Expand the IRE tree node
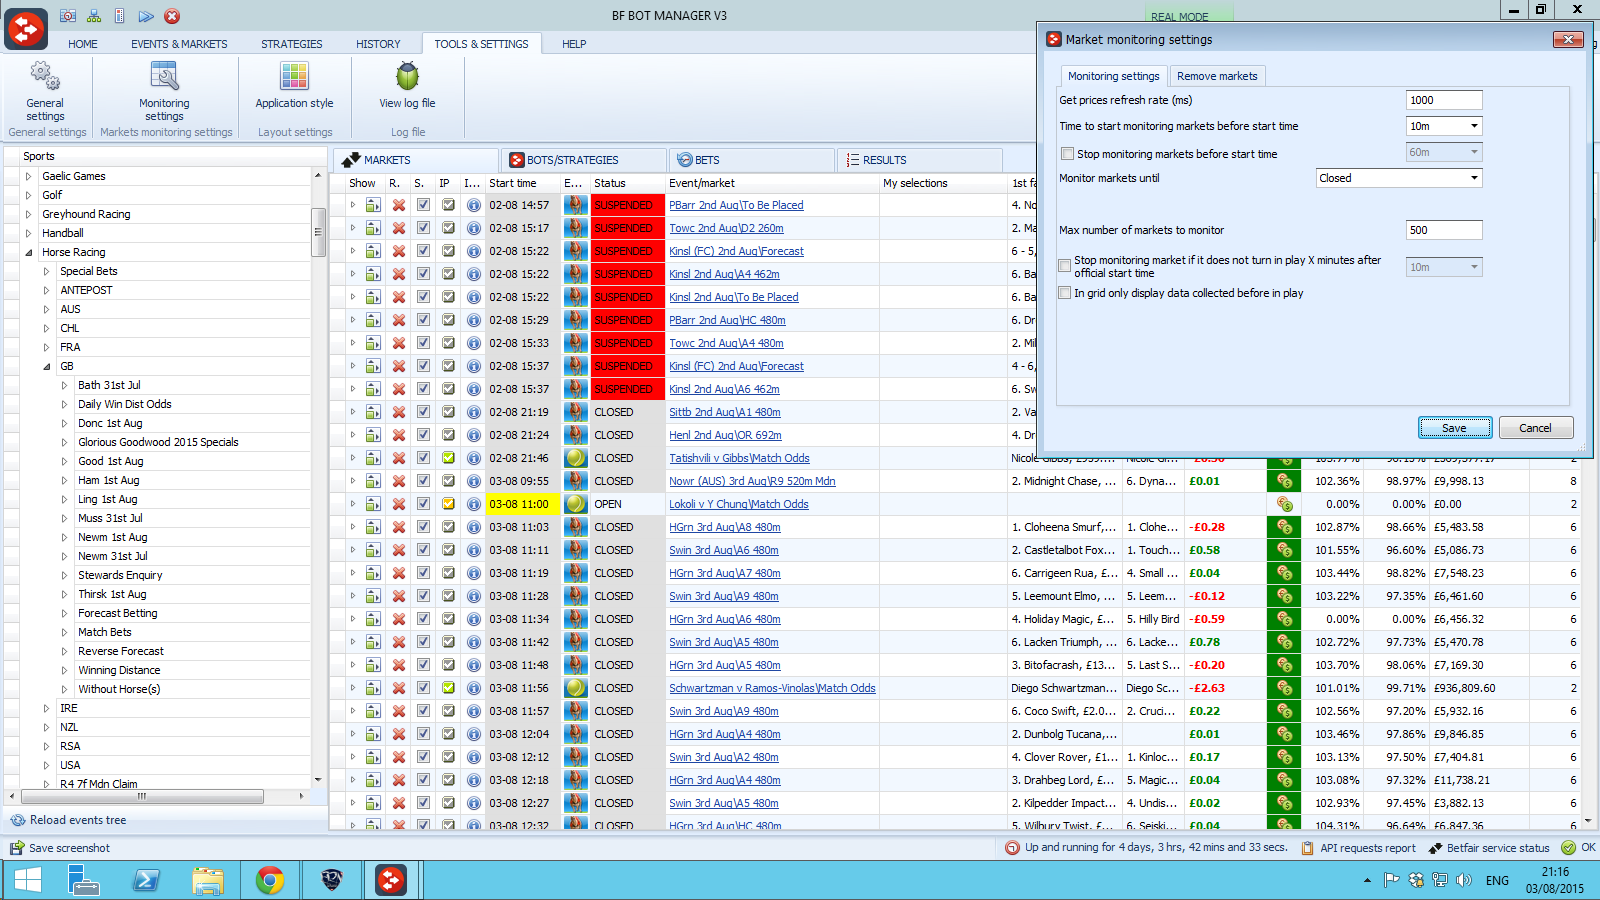1600x900 pixels. tap(46, 708)
